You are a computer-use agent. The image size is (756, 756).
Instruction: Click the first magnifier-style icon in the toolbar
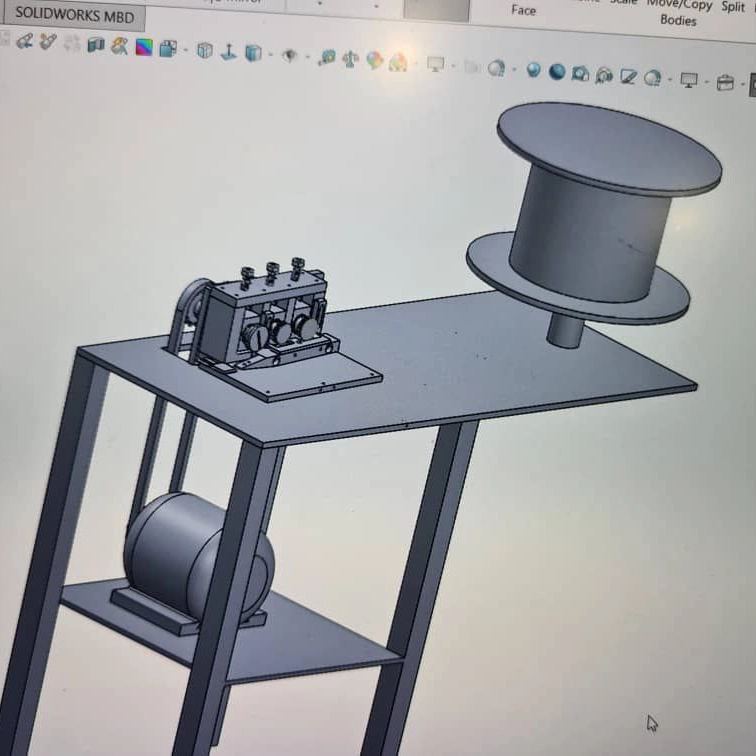25,41
